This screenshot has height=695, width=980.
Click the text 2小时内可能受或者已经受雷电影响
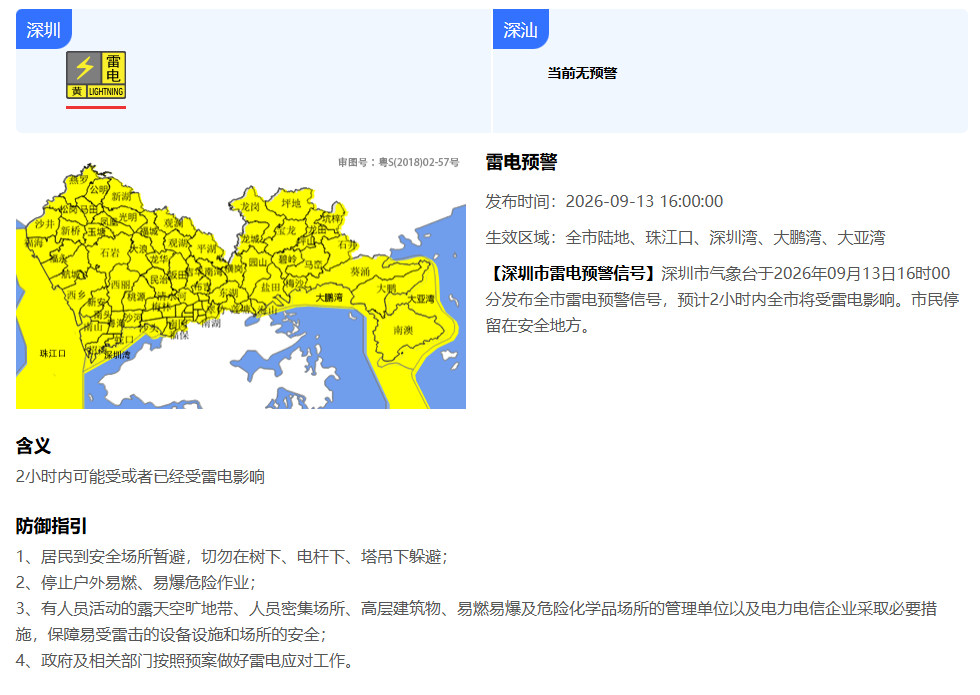point(141,477)
